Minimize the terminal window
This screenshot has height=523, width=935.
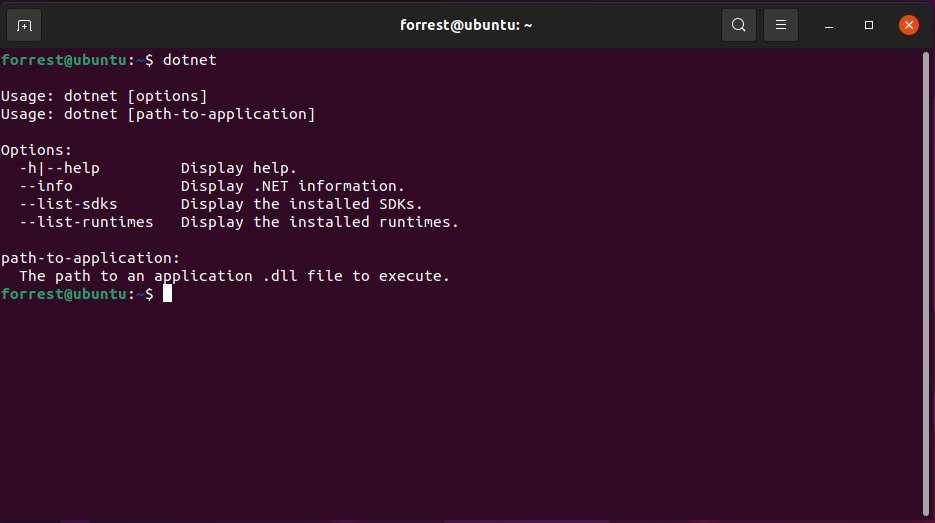click(828, 26)
